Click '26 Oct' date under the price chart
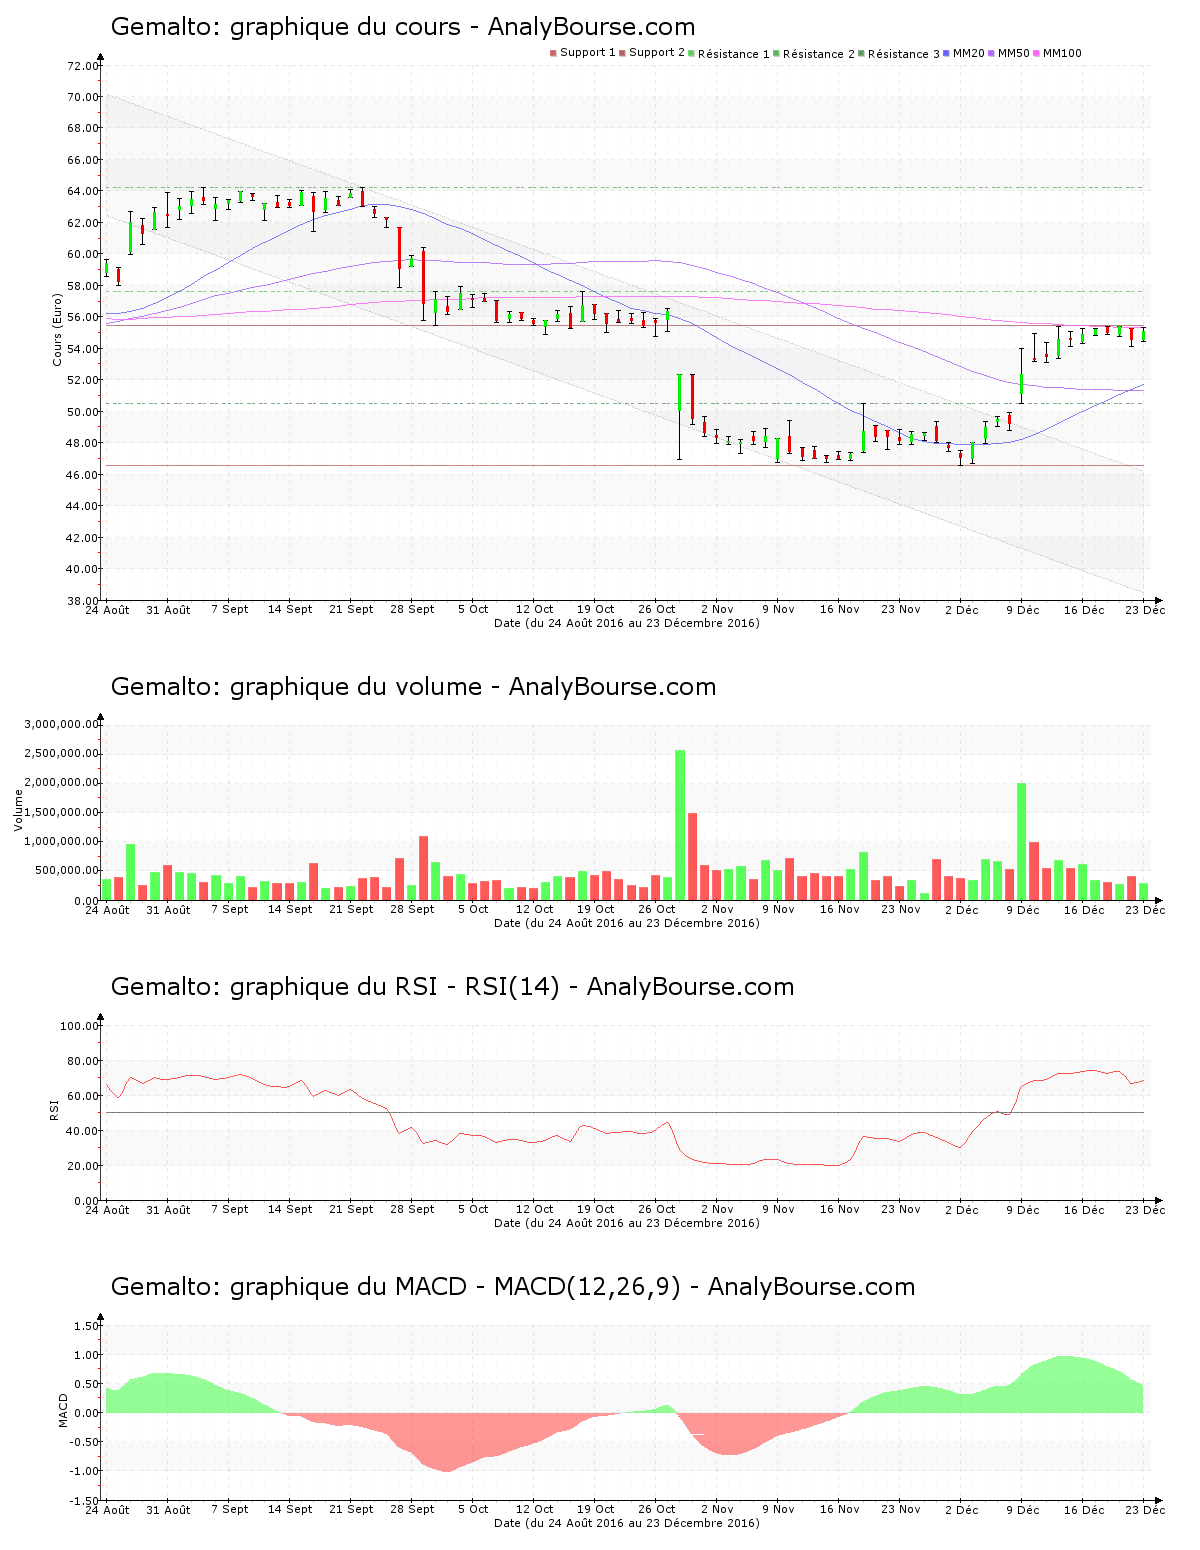Viewport: 1200px width, 1550px height. [x=657, y=609]
